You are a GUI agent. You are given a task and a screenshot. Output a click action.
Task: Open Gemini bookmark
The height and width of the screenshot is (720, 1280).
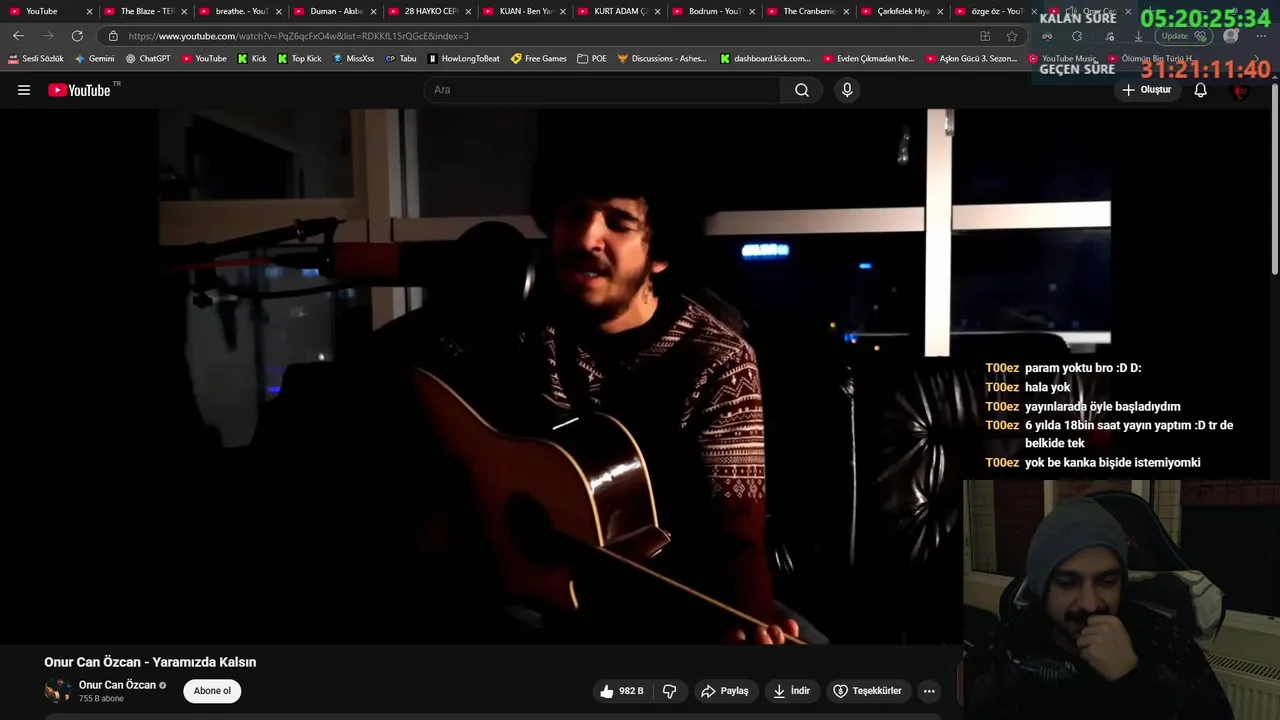[x=95, y=59]
